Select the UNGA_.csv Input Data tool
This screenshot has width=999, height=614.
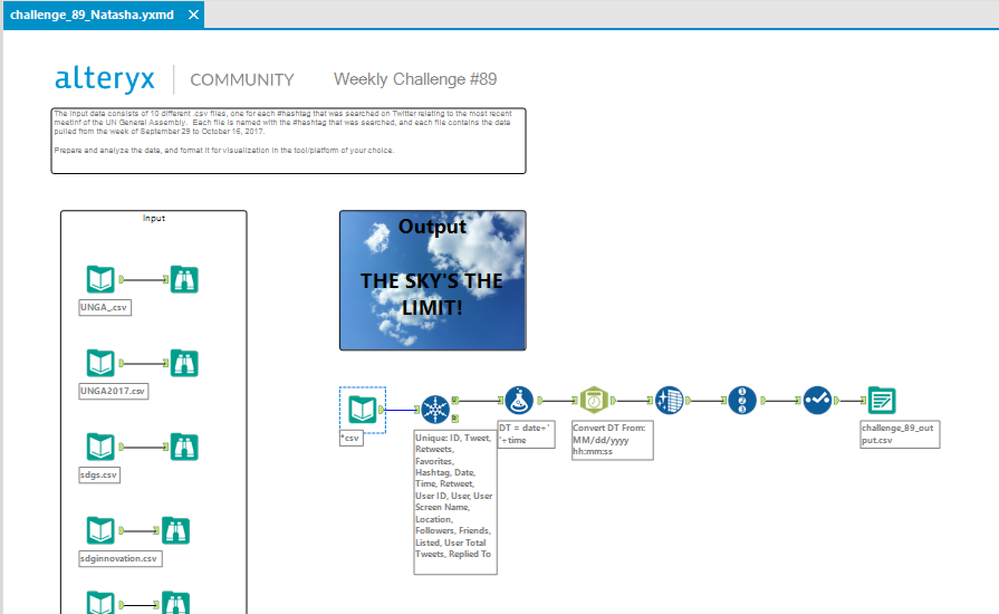point(101,279)
